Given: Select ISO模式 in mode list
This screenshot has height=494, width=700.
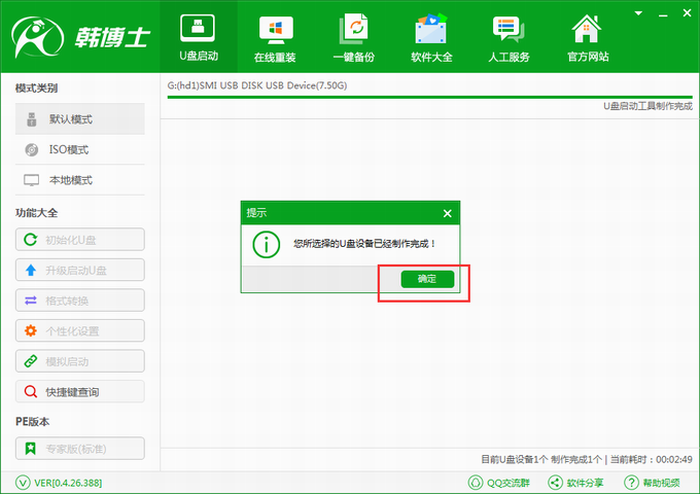Looking at the screenshot, I should [80, 150].
